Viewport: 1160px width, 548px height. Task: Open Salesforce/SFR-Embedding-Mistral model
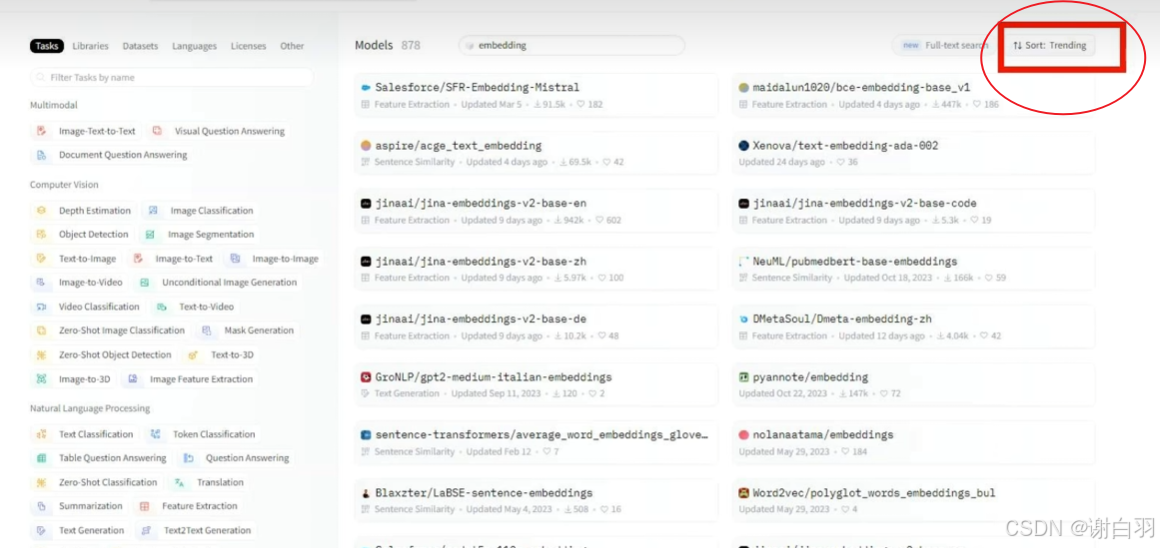[x=536, y=95]
